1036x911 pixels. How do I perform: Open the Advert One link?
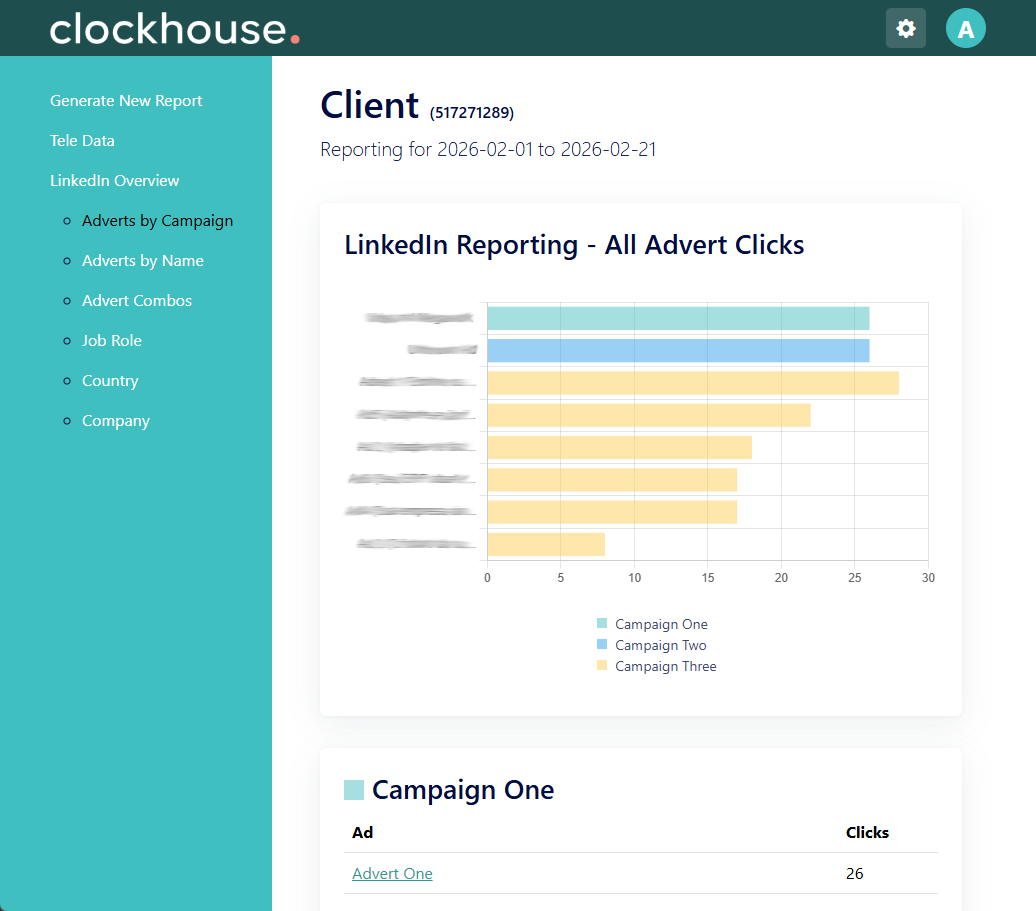pos(392,873)
